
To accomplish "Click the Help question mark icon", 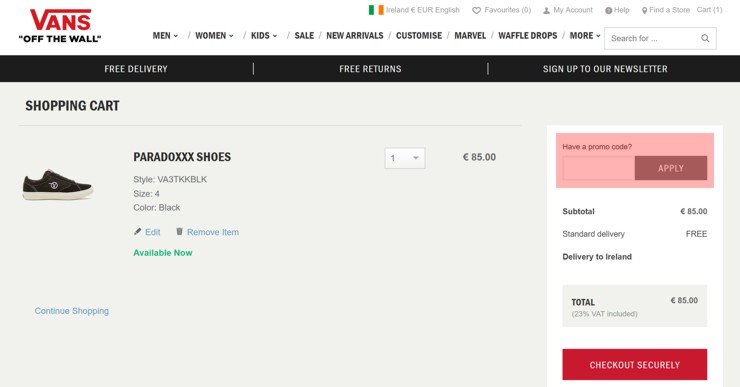I will pyautogui.click(x=608, y=10).
